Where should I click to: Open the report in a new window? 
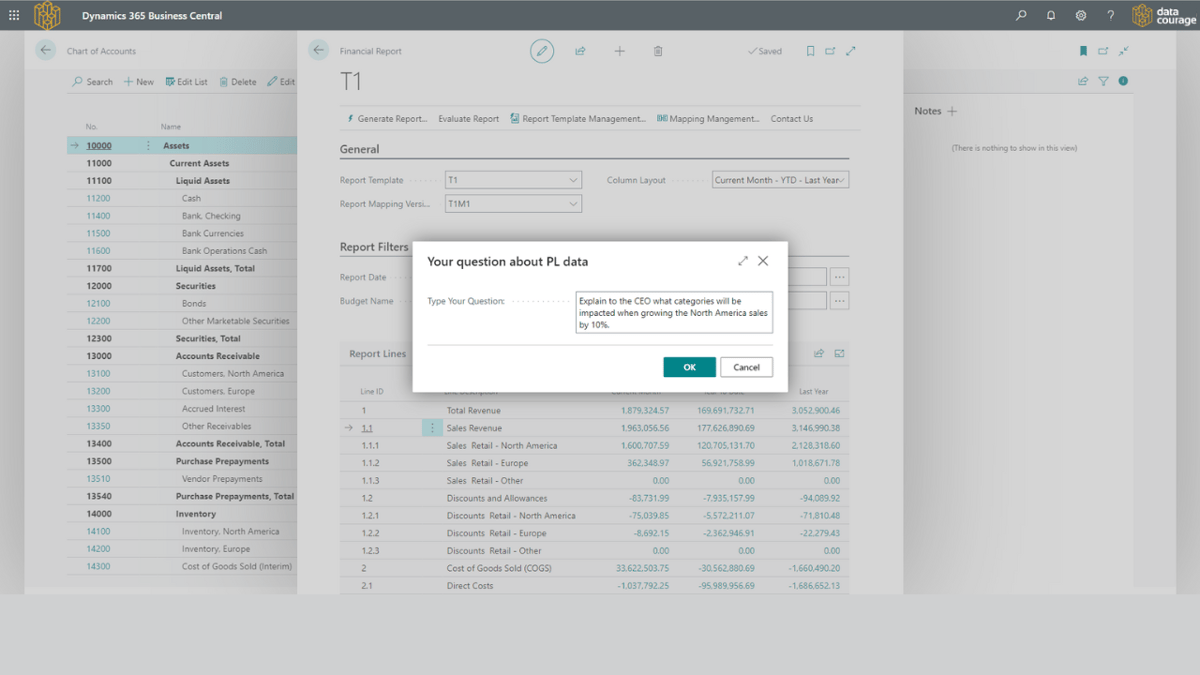click(x=831, y=50)
